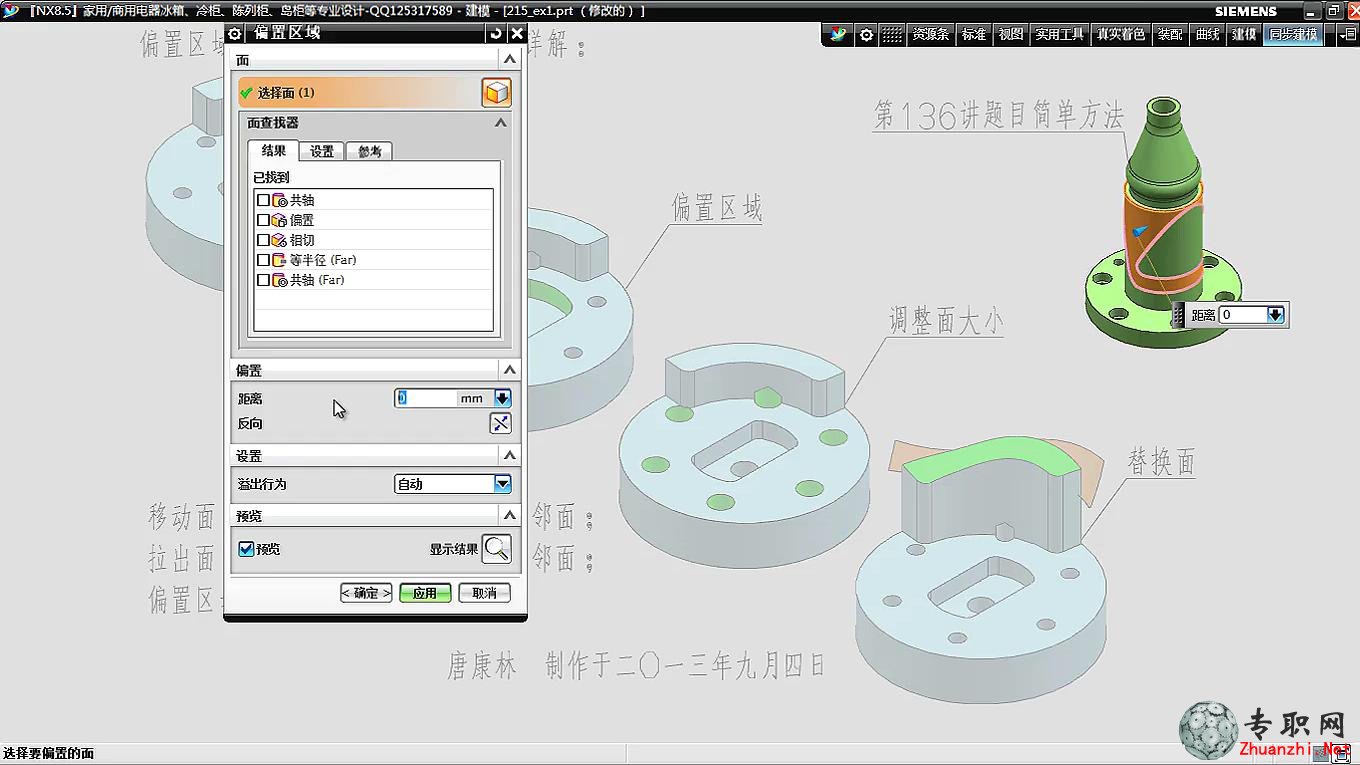Image resolution: width=1360 pixels, height=765 pixels.
Task: Switch to the 参考 tab
Action: (x=369, y=152)
